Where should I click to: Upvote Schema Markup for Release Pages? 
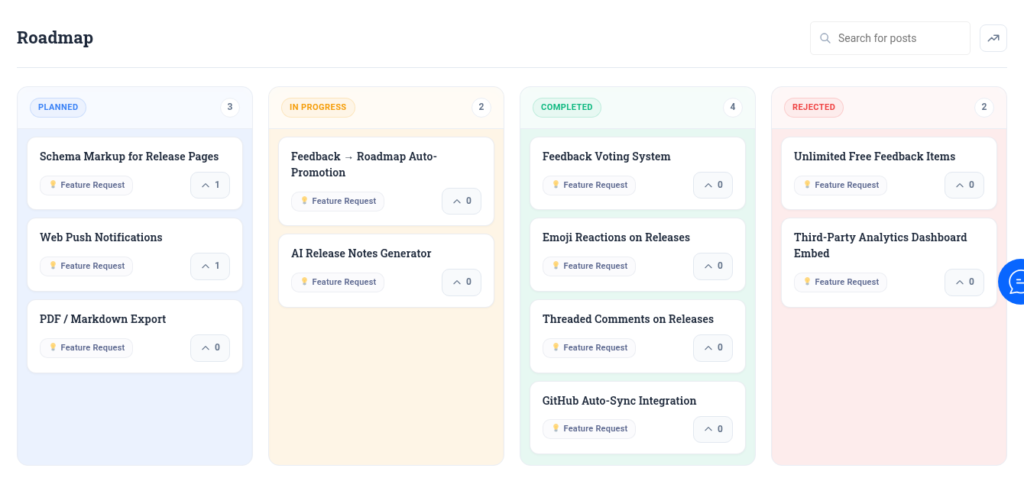tap(210, 185)
